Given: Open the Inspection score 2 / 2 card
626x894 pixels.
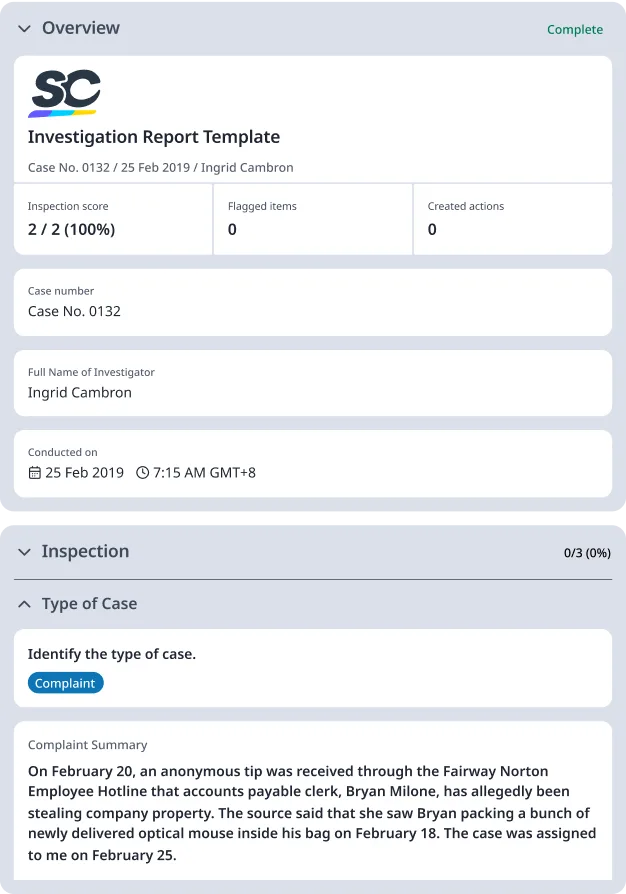Looking at the screenshot, I should (113, 219).
